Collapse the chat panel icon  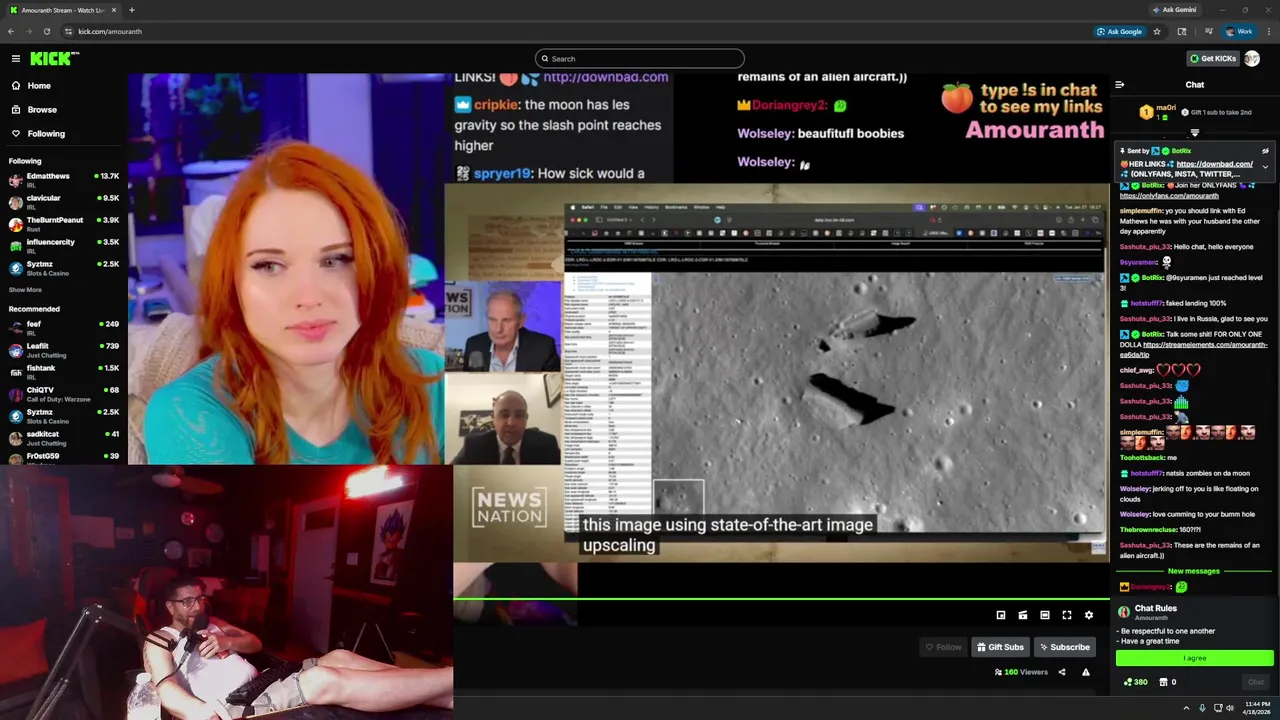coord(1119,85)
